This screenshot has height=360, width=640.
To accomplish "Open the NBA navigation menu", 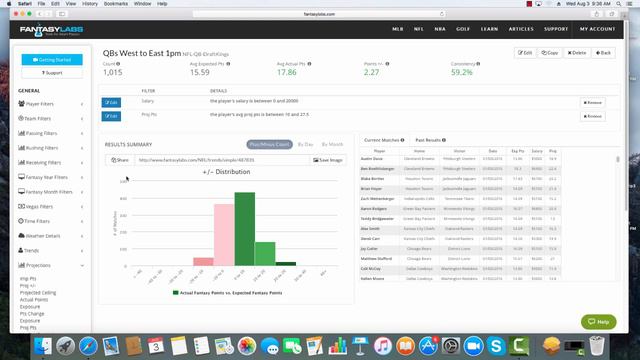I will coord(440,29).
